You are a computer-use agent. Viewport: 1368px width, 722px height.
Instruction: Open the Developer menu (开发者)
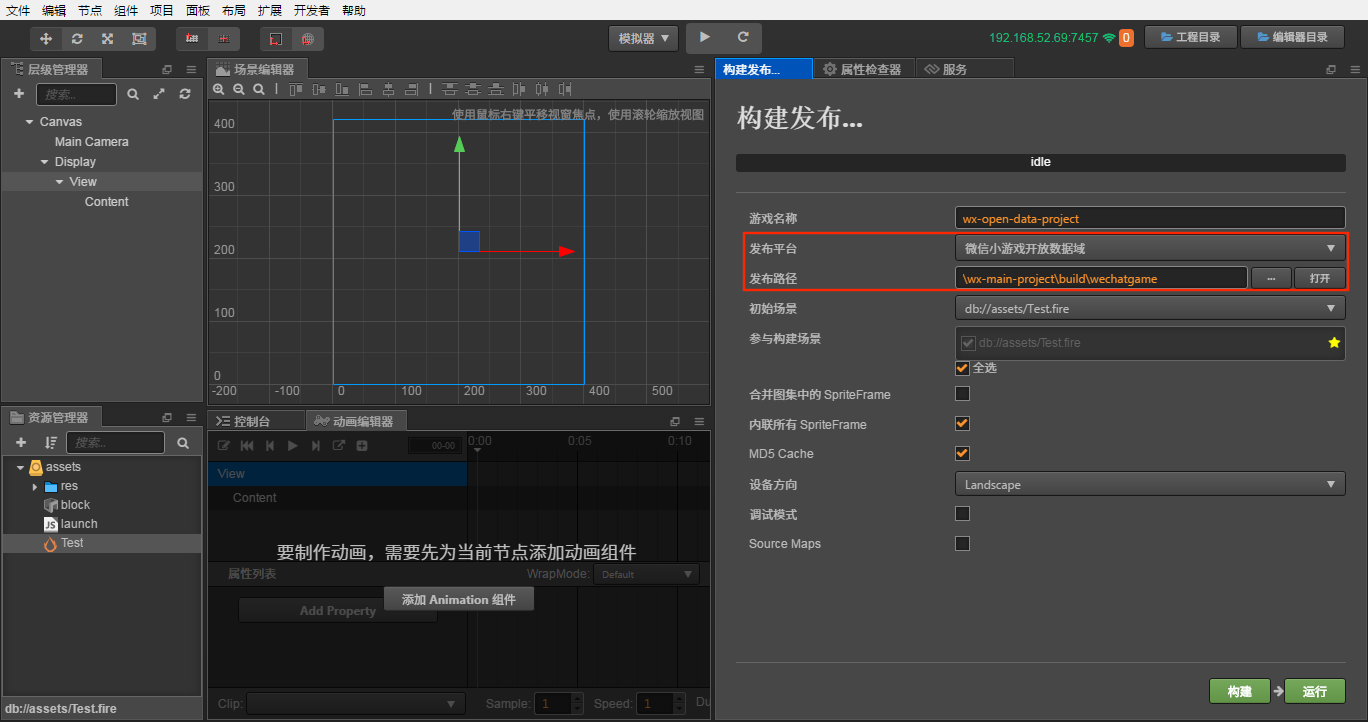(x=312, y=10)
